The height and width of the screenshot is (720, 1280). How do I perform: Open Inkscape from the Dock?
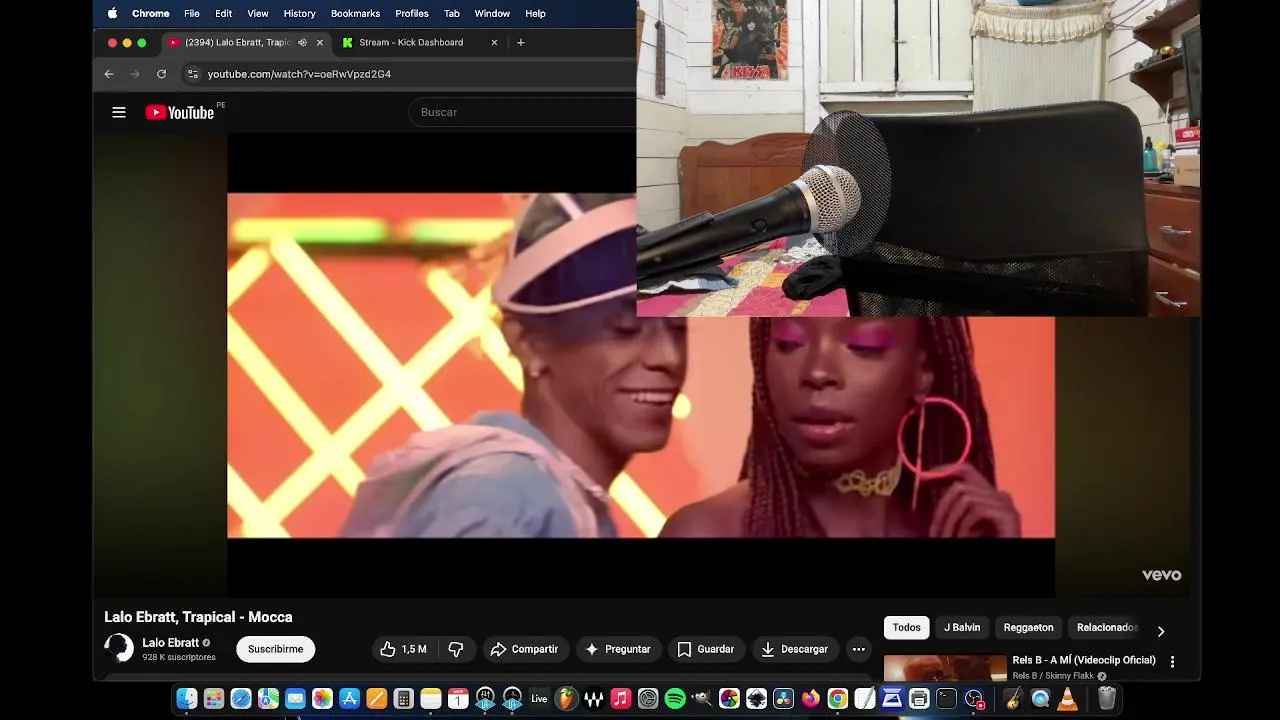[x=756, y=698]
